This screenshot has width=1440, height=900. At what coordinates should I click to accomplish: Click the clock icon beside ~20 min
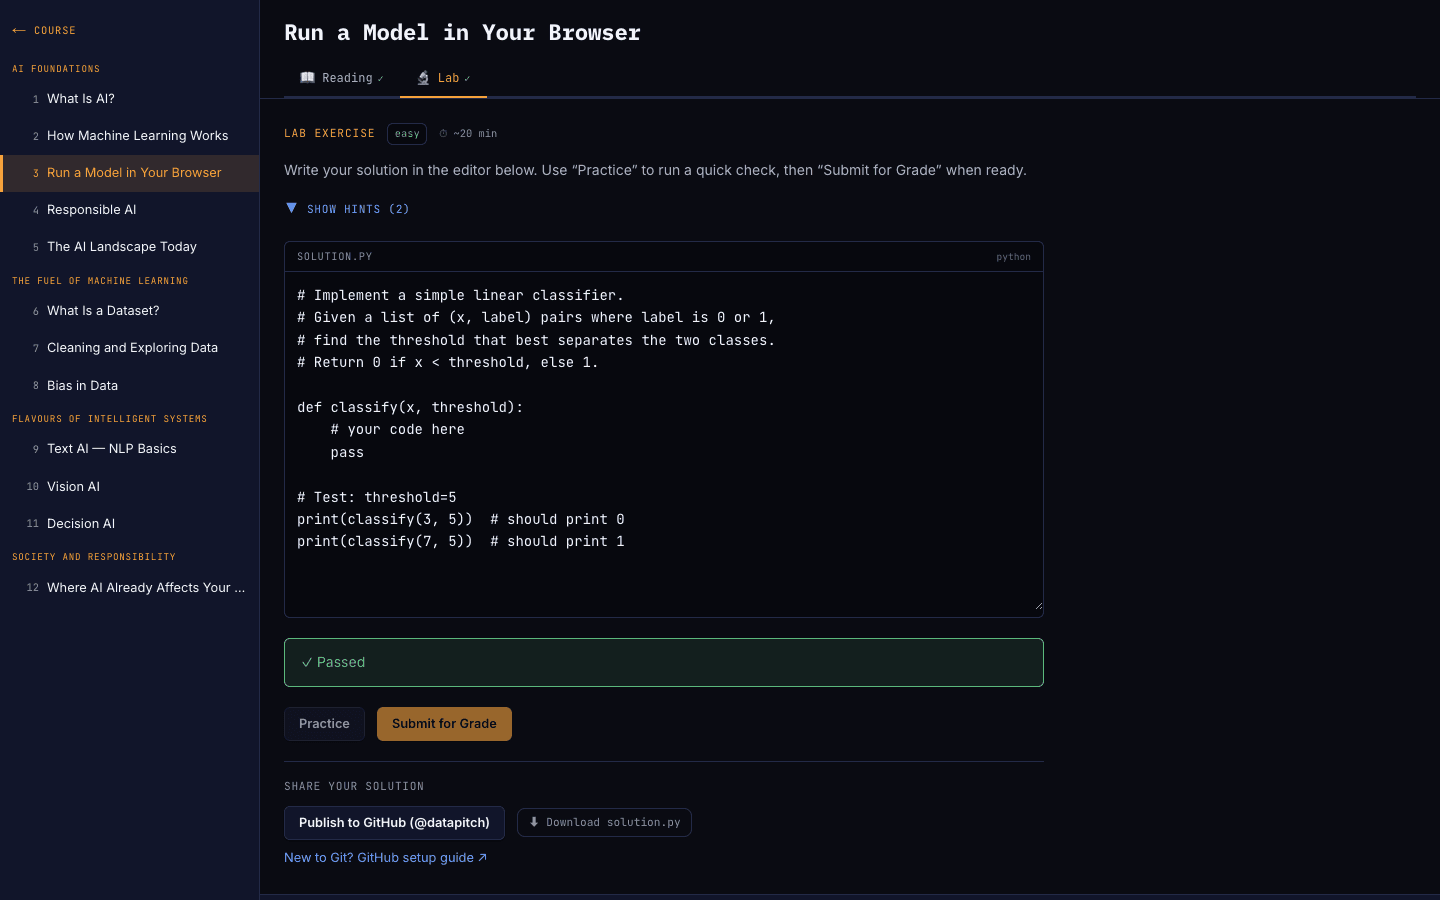pyautogui.click(x=444, y=133)
